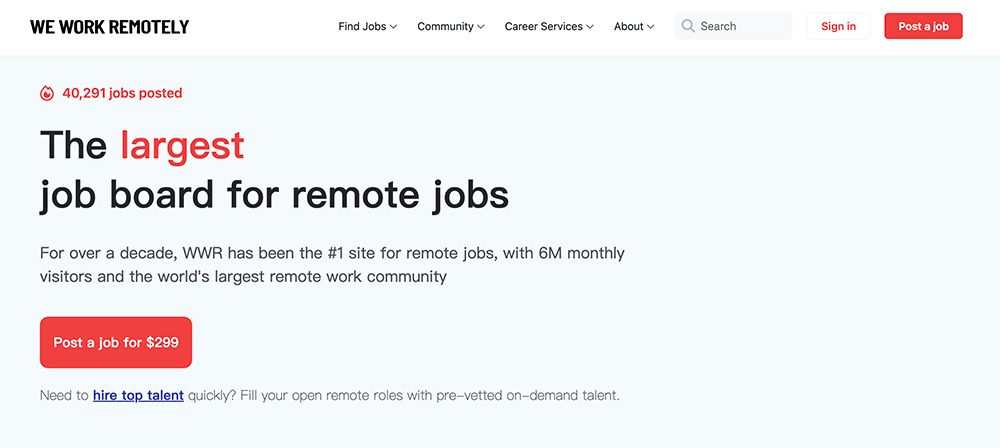
Task: Click the Sign in button
Action: pos(839,26)
